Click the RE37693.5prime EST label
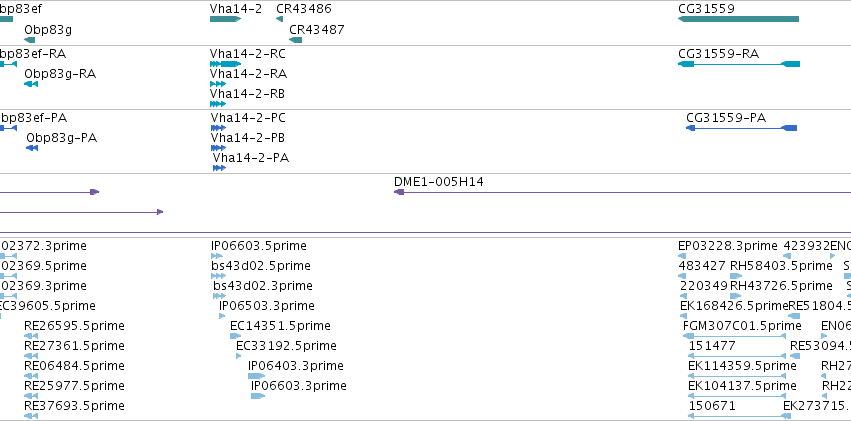The width and height of the screenshot is (851, 421). point(74,406)
